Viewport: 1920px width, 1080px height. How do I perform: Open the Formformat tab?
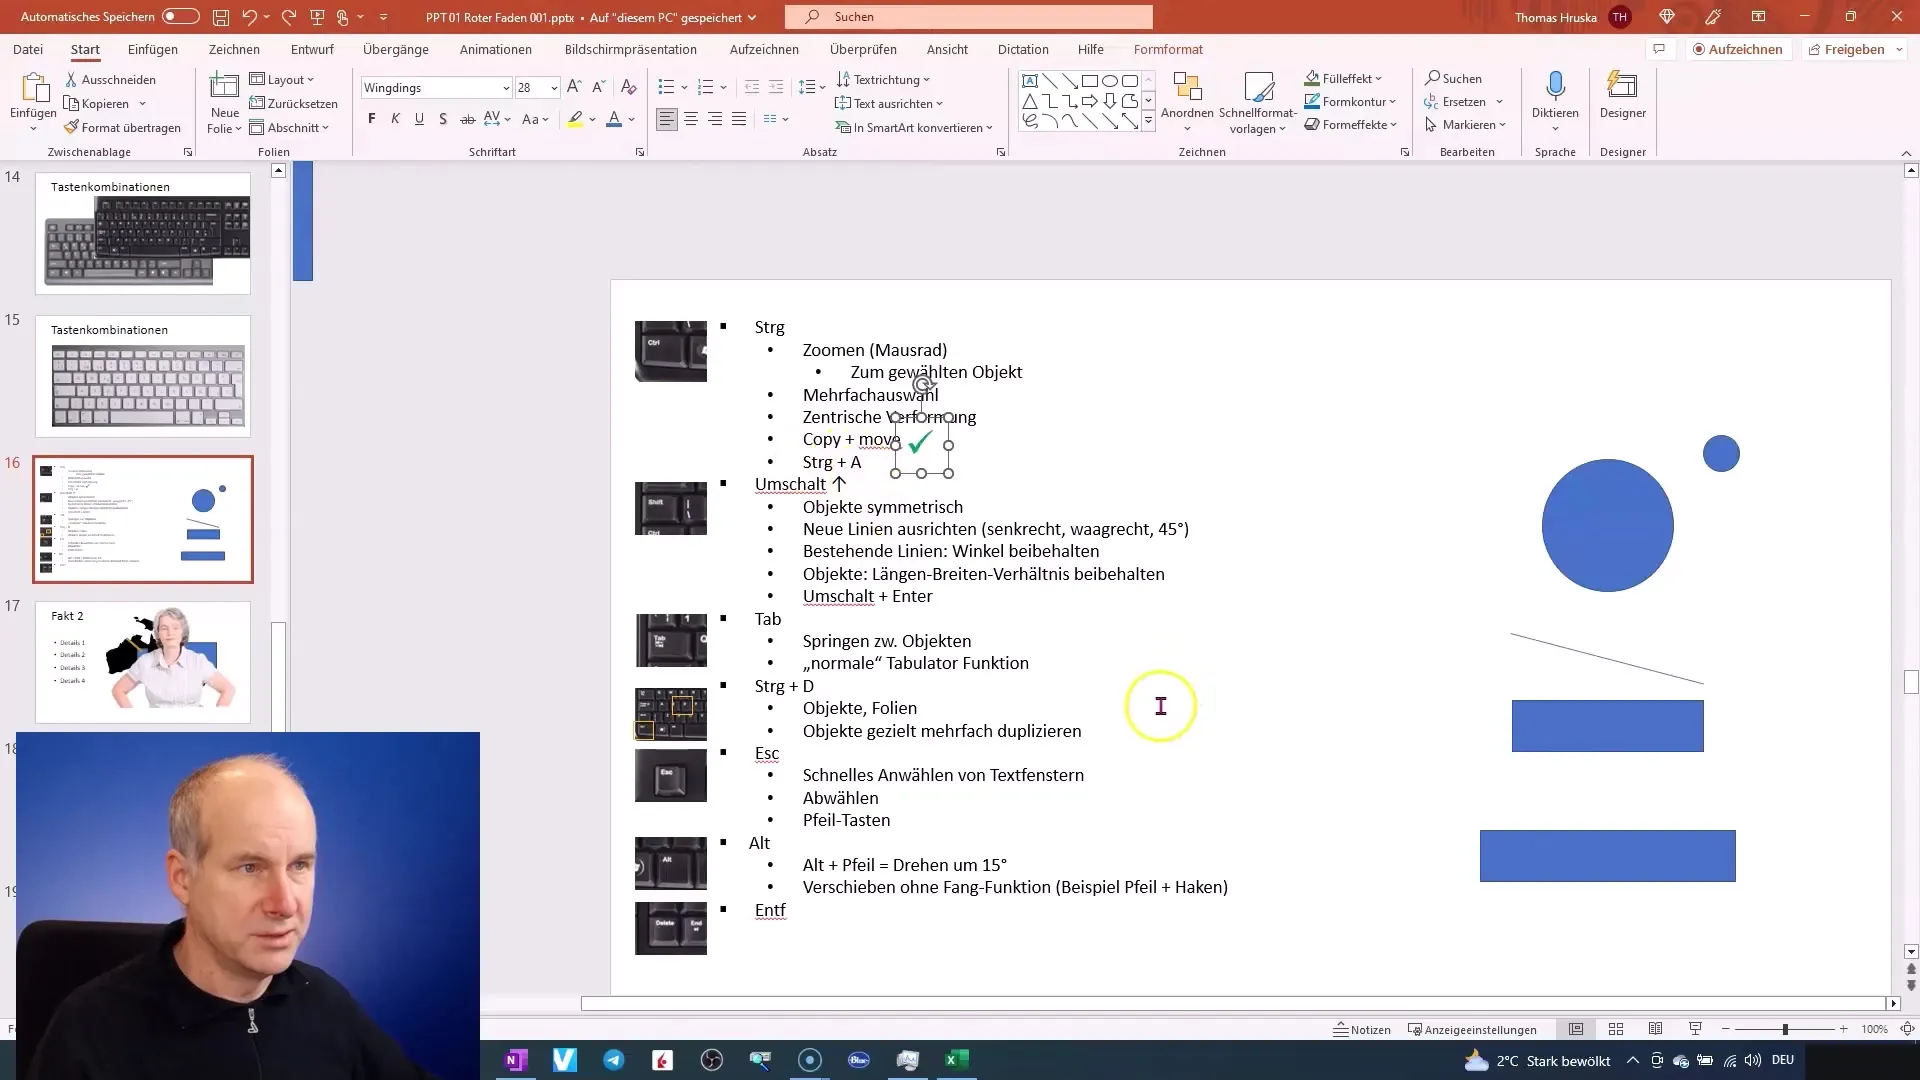(1168, 49)
